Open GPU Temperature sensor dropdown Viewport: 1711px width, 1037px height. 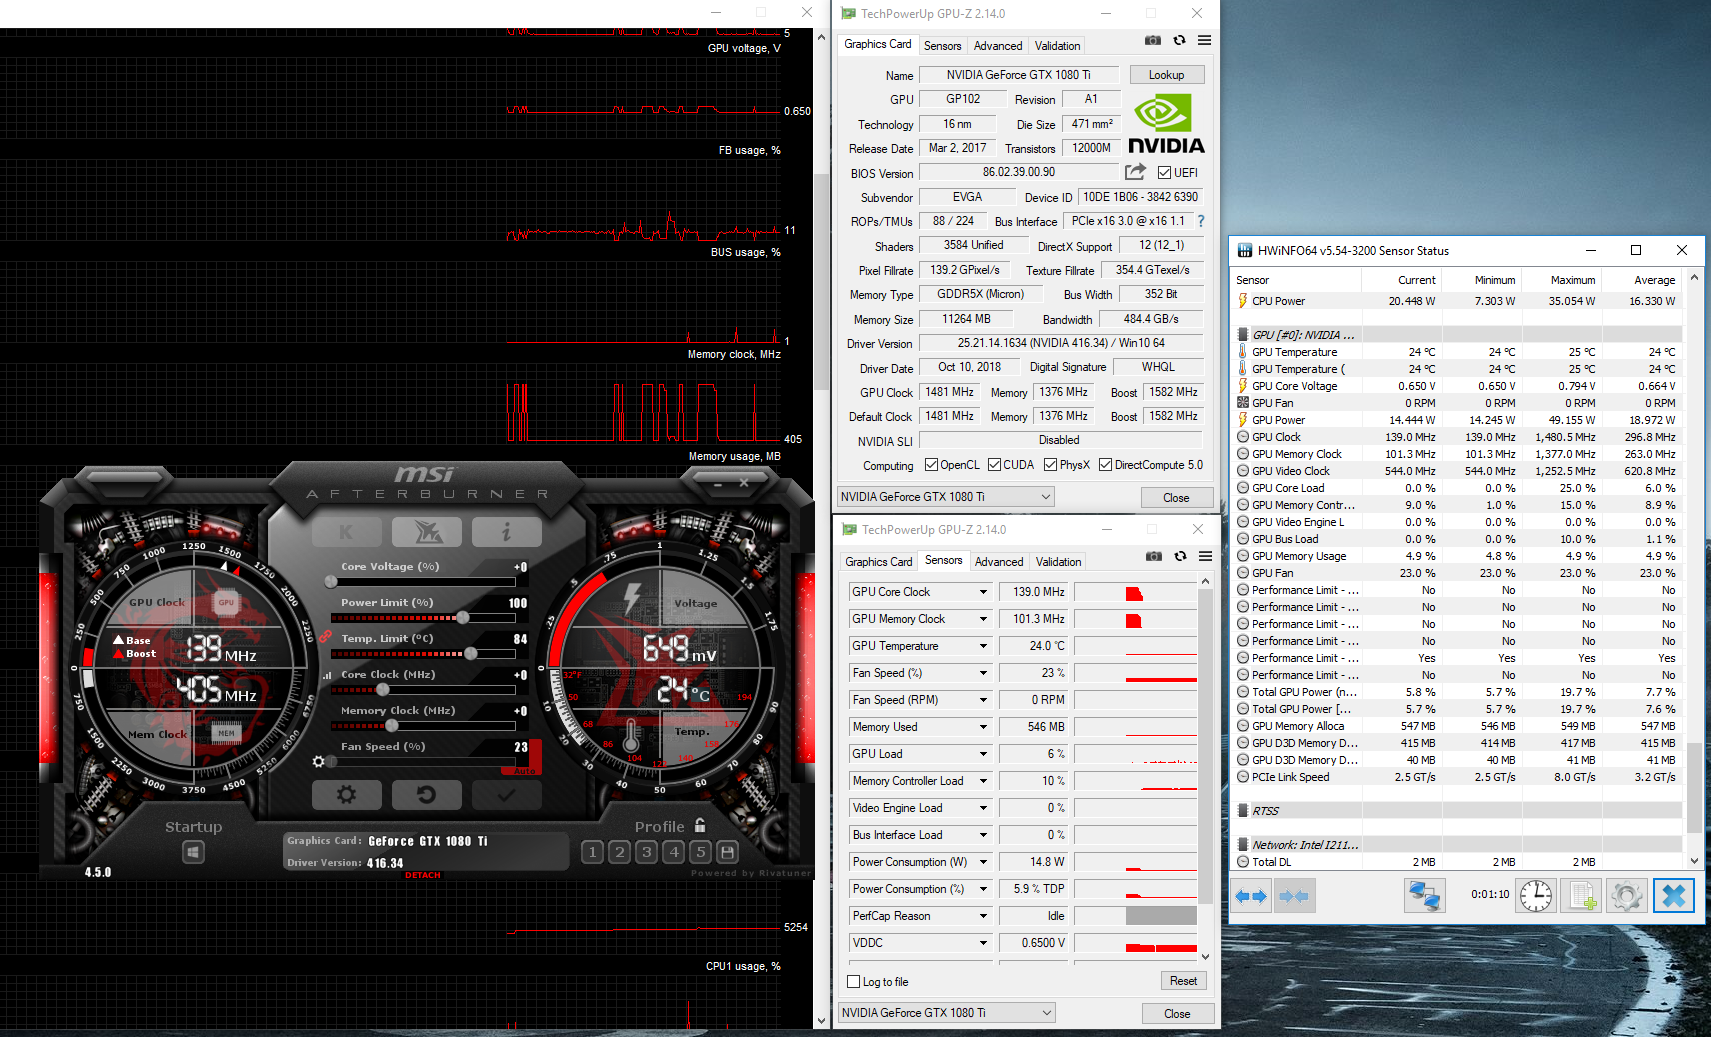tap(983, 646)
